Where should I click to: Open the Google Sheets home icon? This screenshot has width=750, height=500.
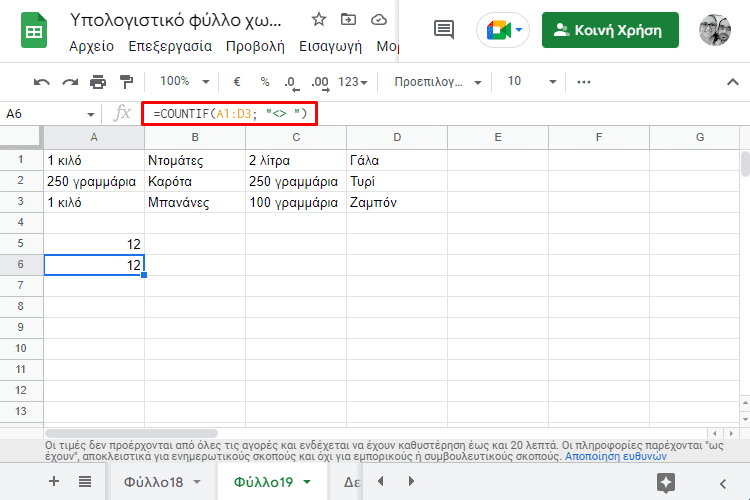point(34,31)
